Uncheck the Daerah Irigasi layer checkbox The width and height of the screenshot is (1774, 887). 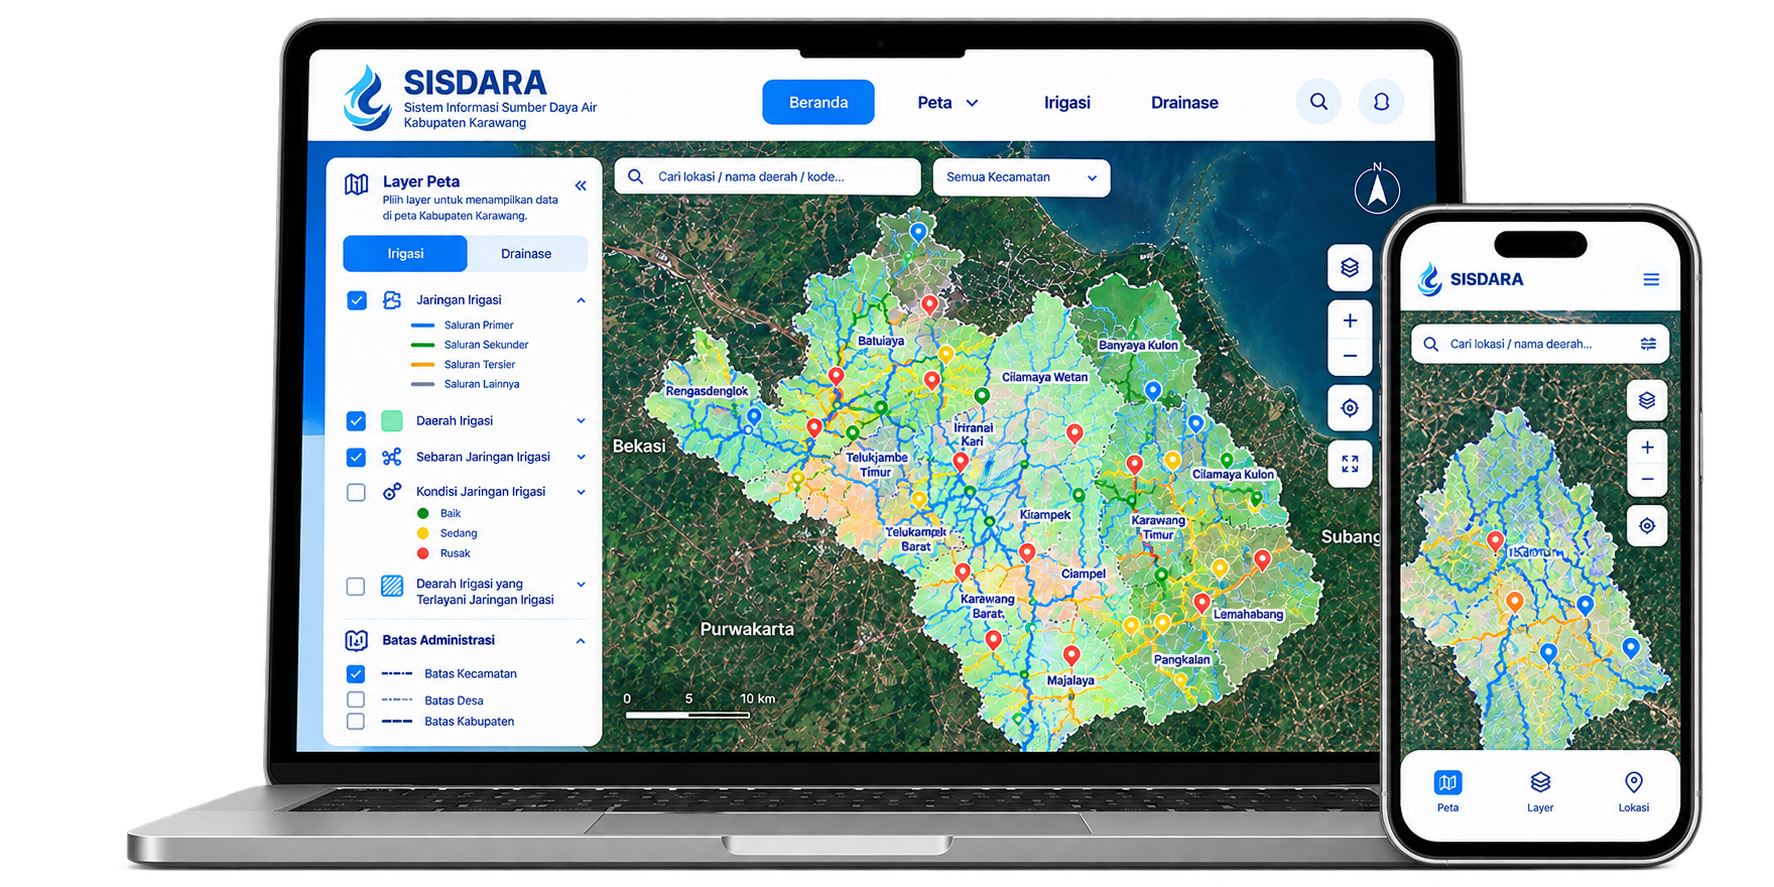pos(356,421)
